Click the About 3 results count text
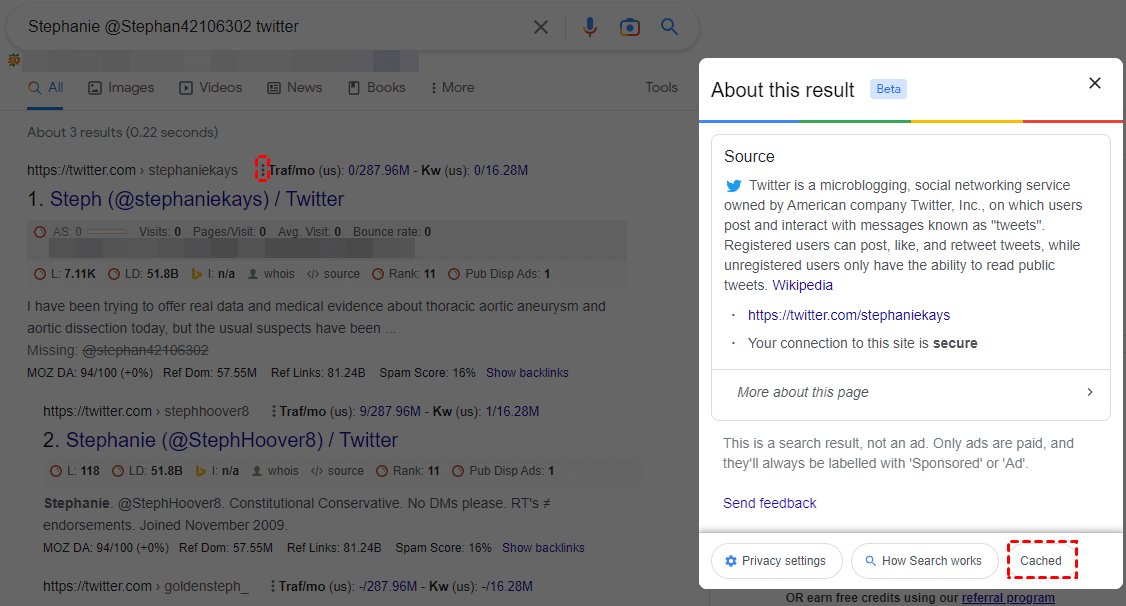Viewport: 1126px width, 606px height. 123,133
